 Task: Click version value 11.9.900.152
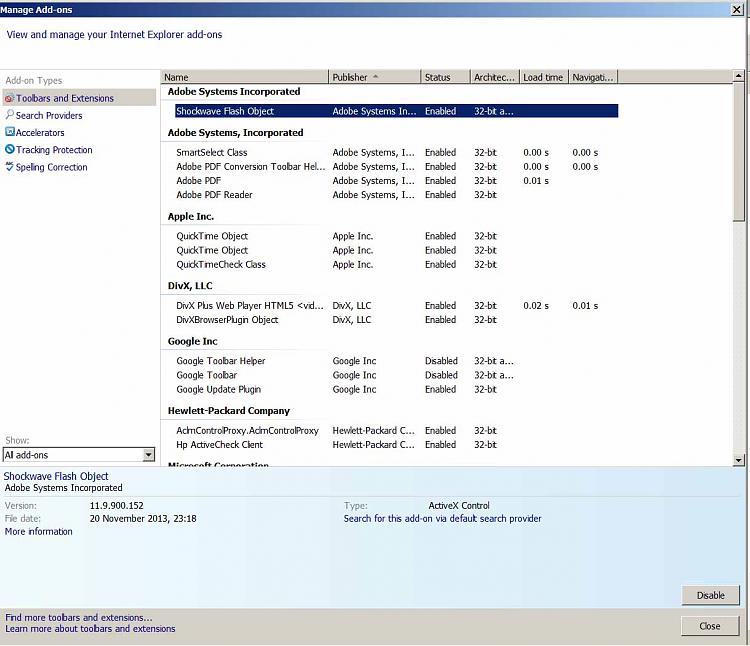(x=116, y=505)
